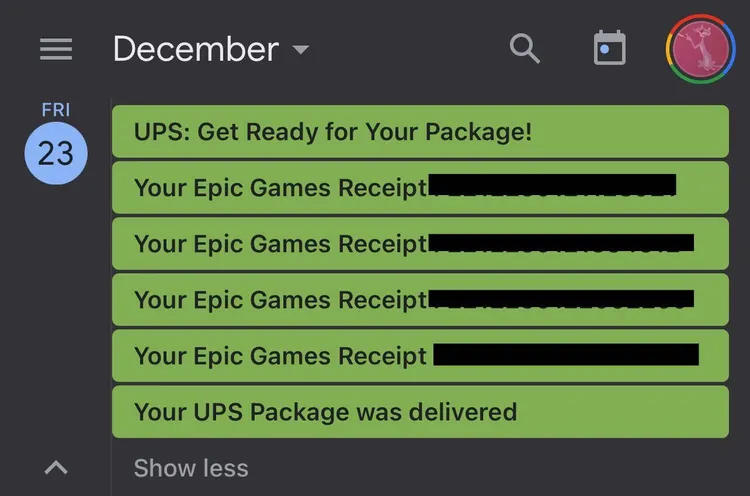Open the account profile avatar

pos(701,49)
